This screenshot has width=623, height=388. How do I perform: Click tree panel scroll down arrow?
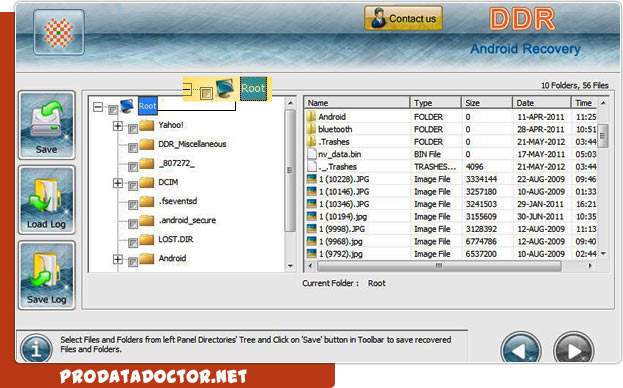(x=290, y=266)
